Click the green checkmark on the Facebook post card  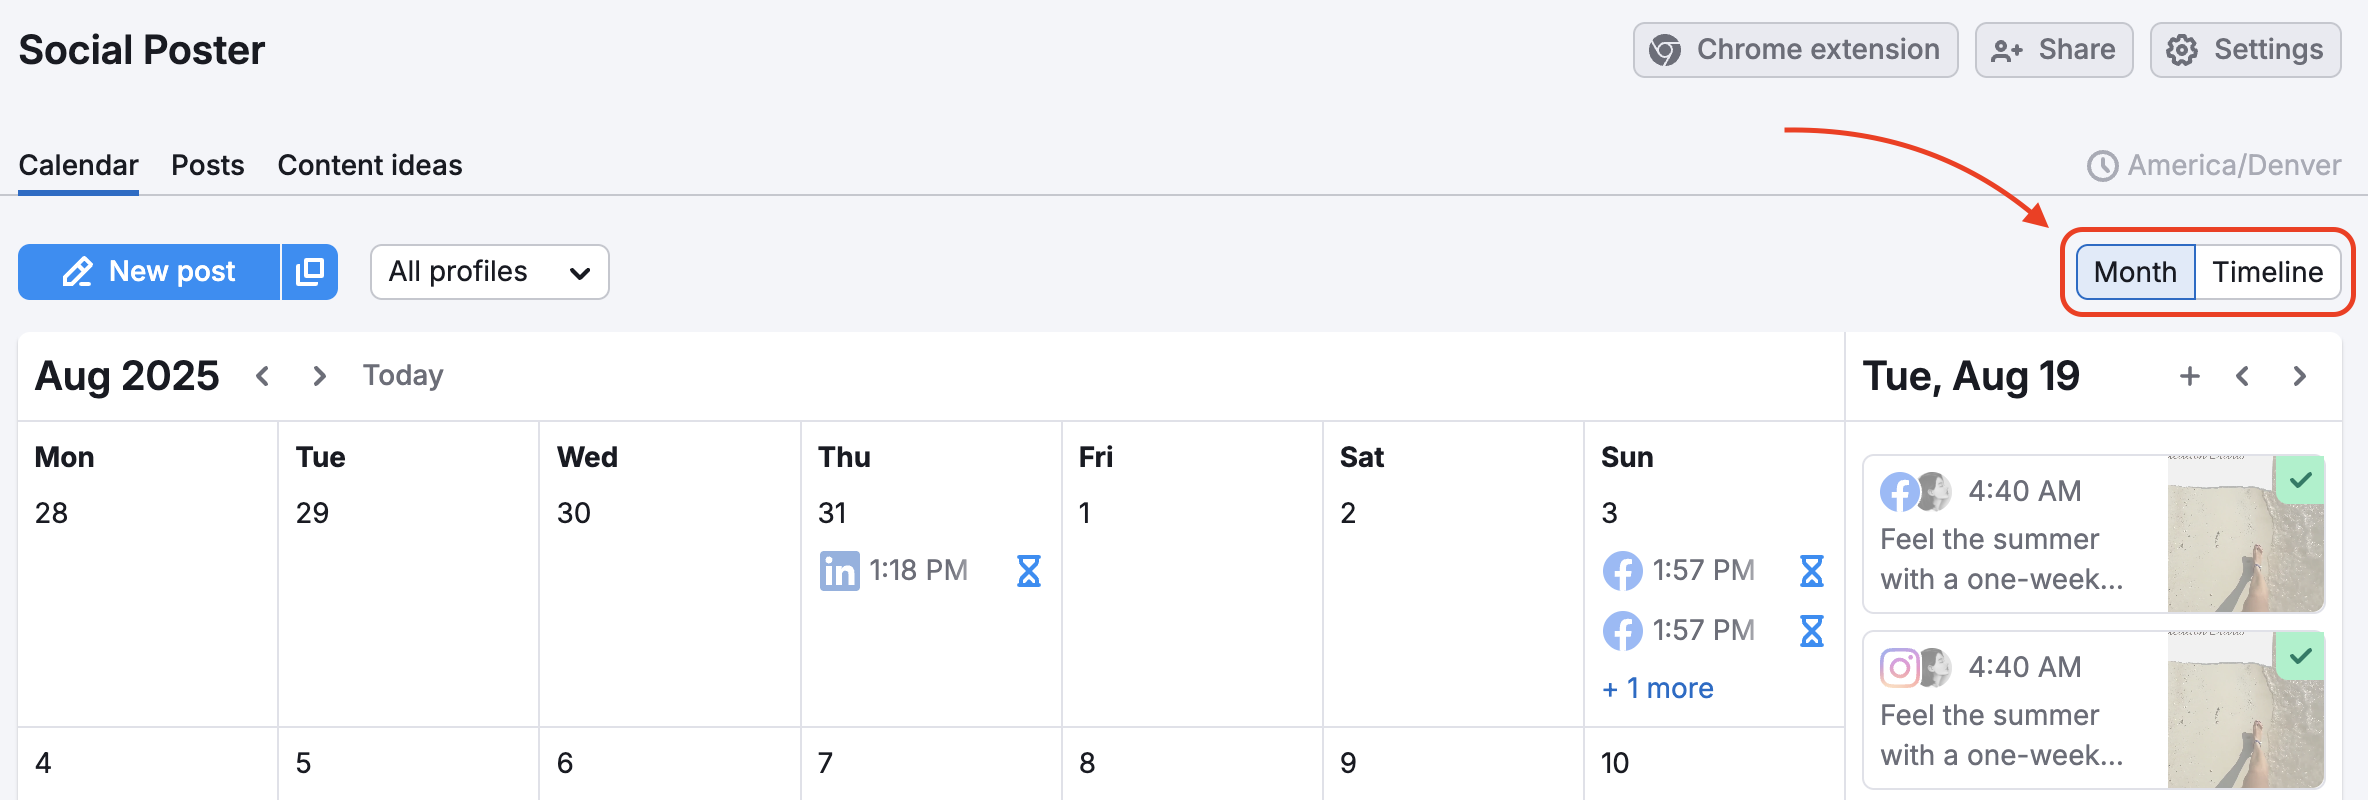tap(2300, 480)
